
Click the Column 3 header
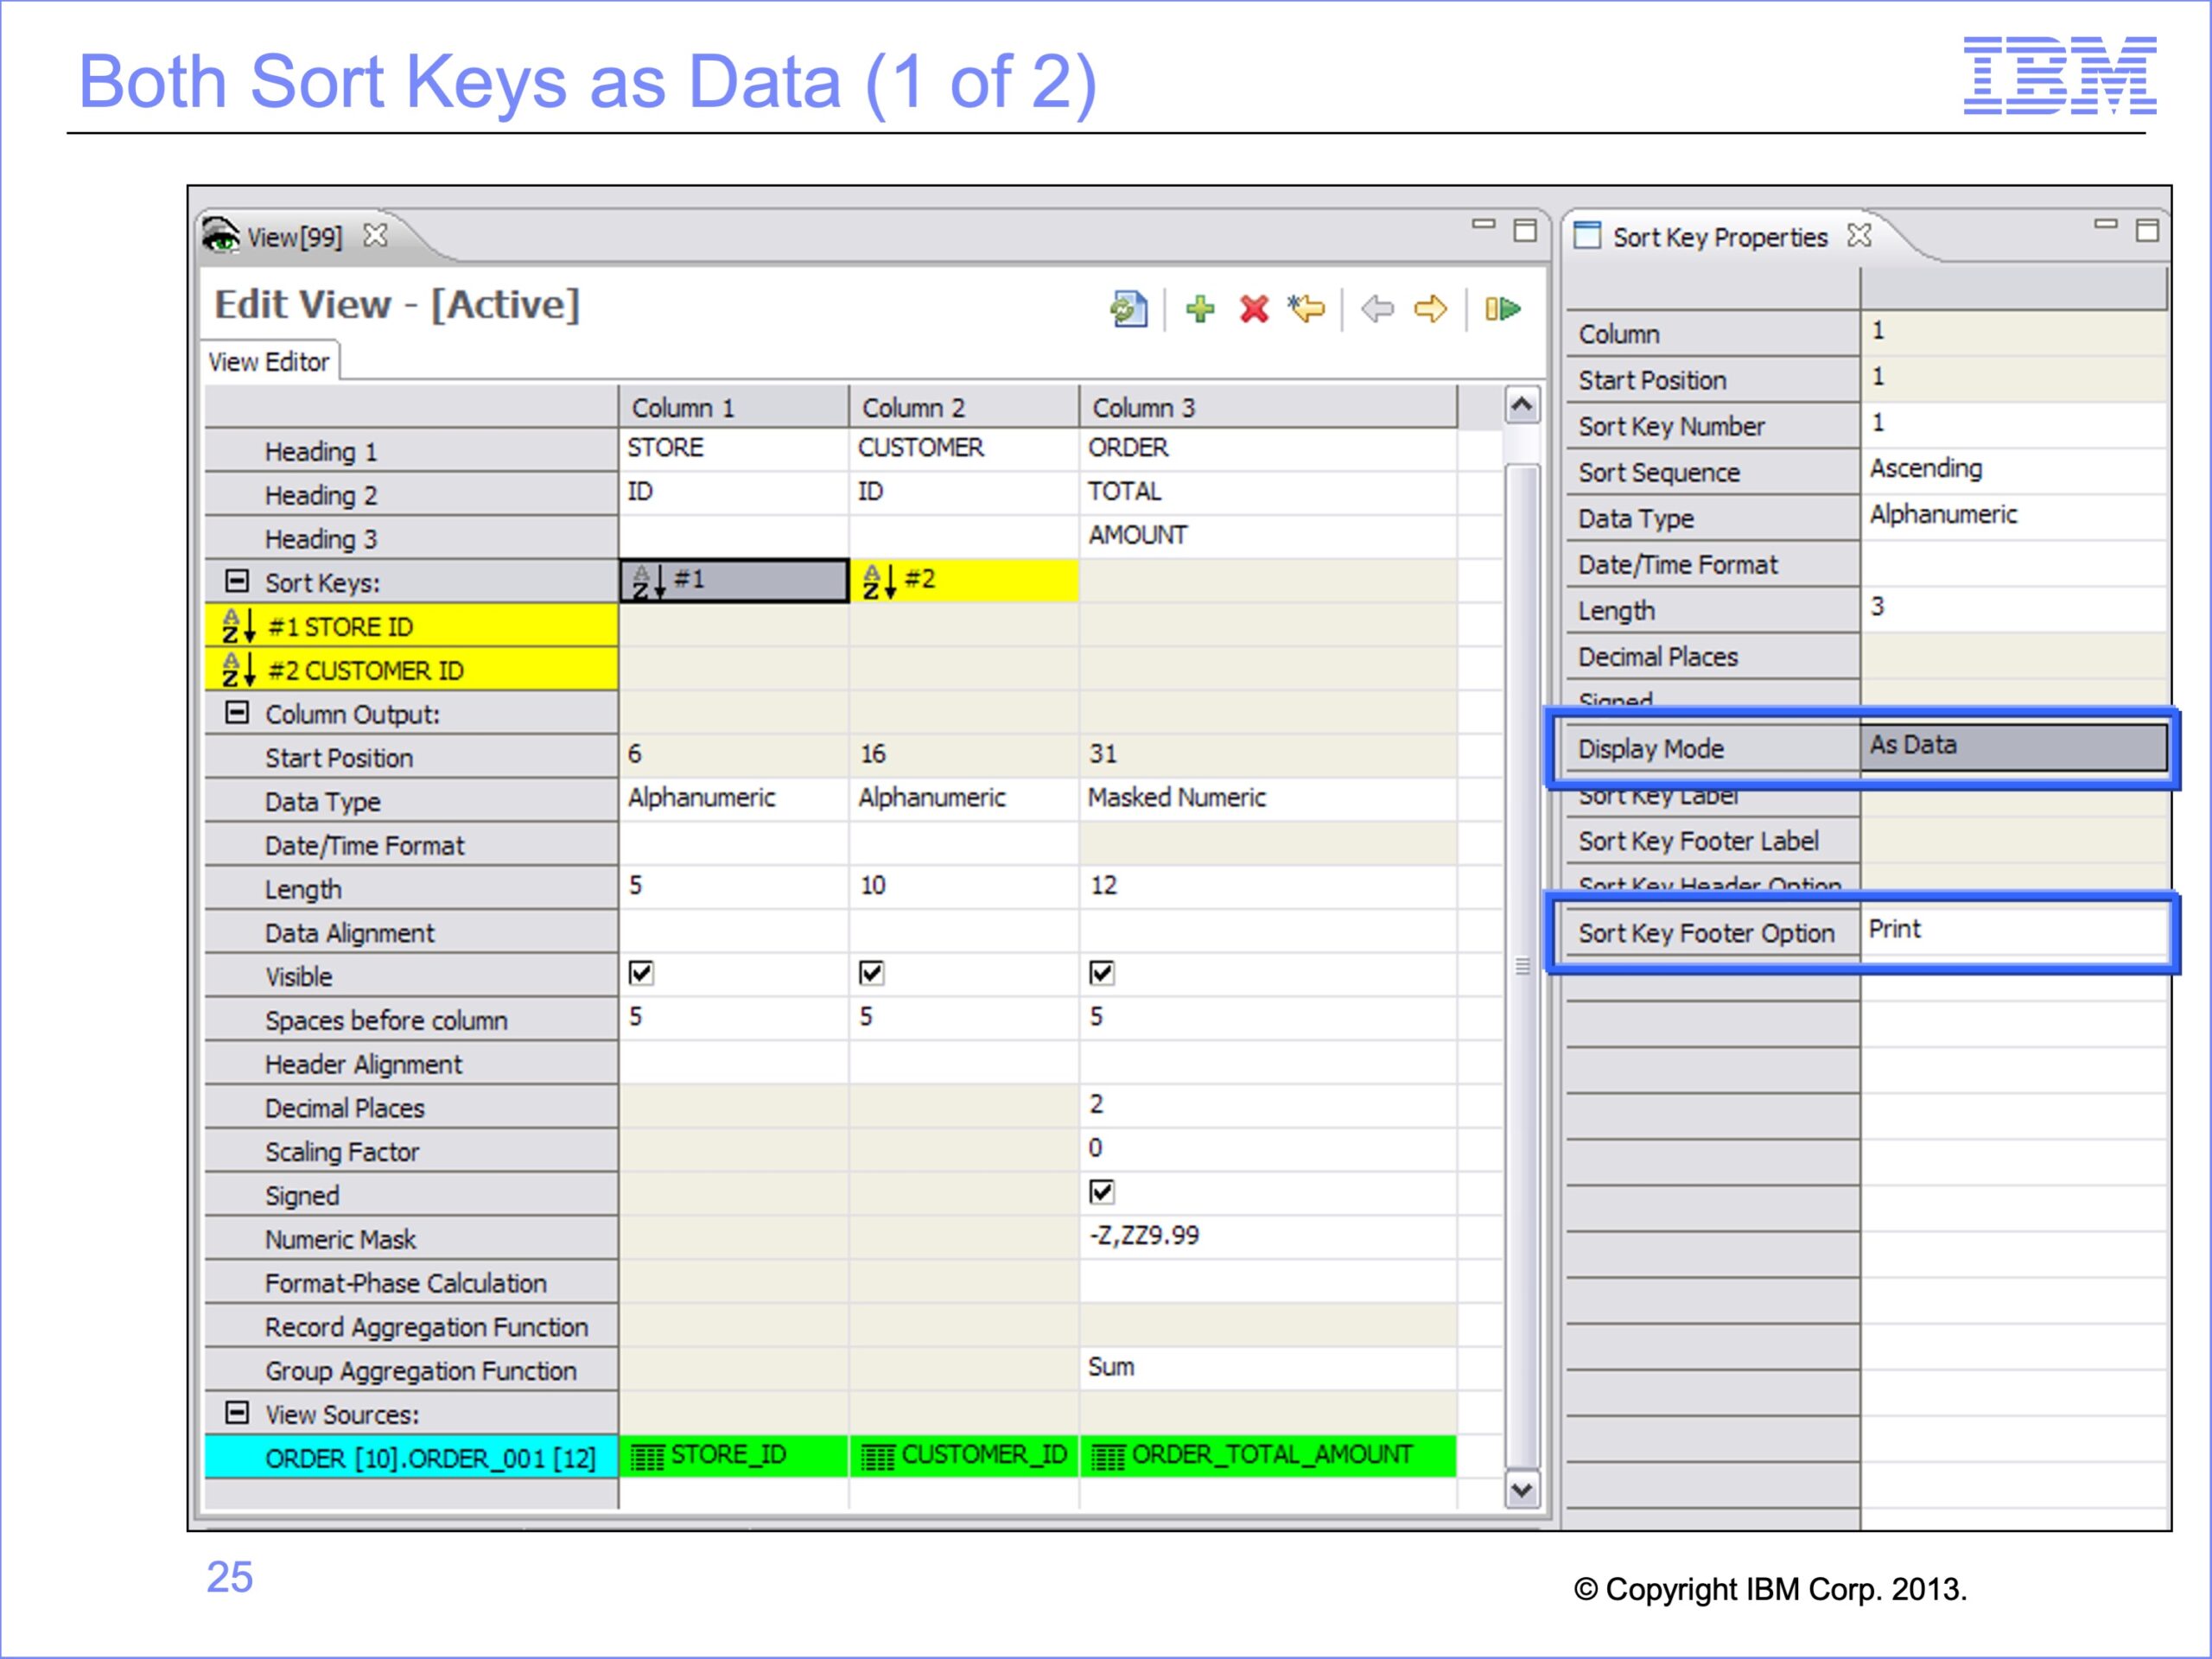[1268, 407]
